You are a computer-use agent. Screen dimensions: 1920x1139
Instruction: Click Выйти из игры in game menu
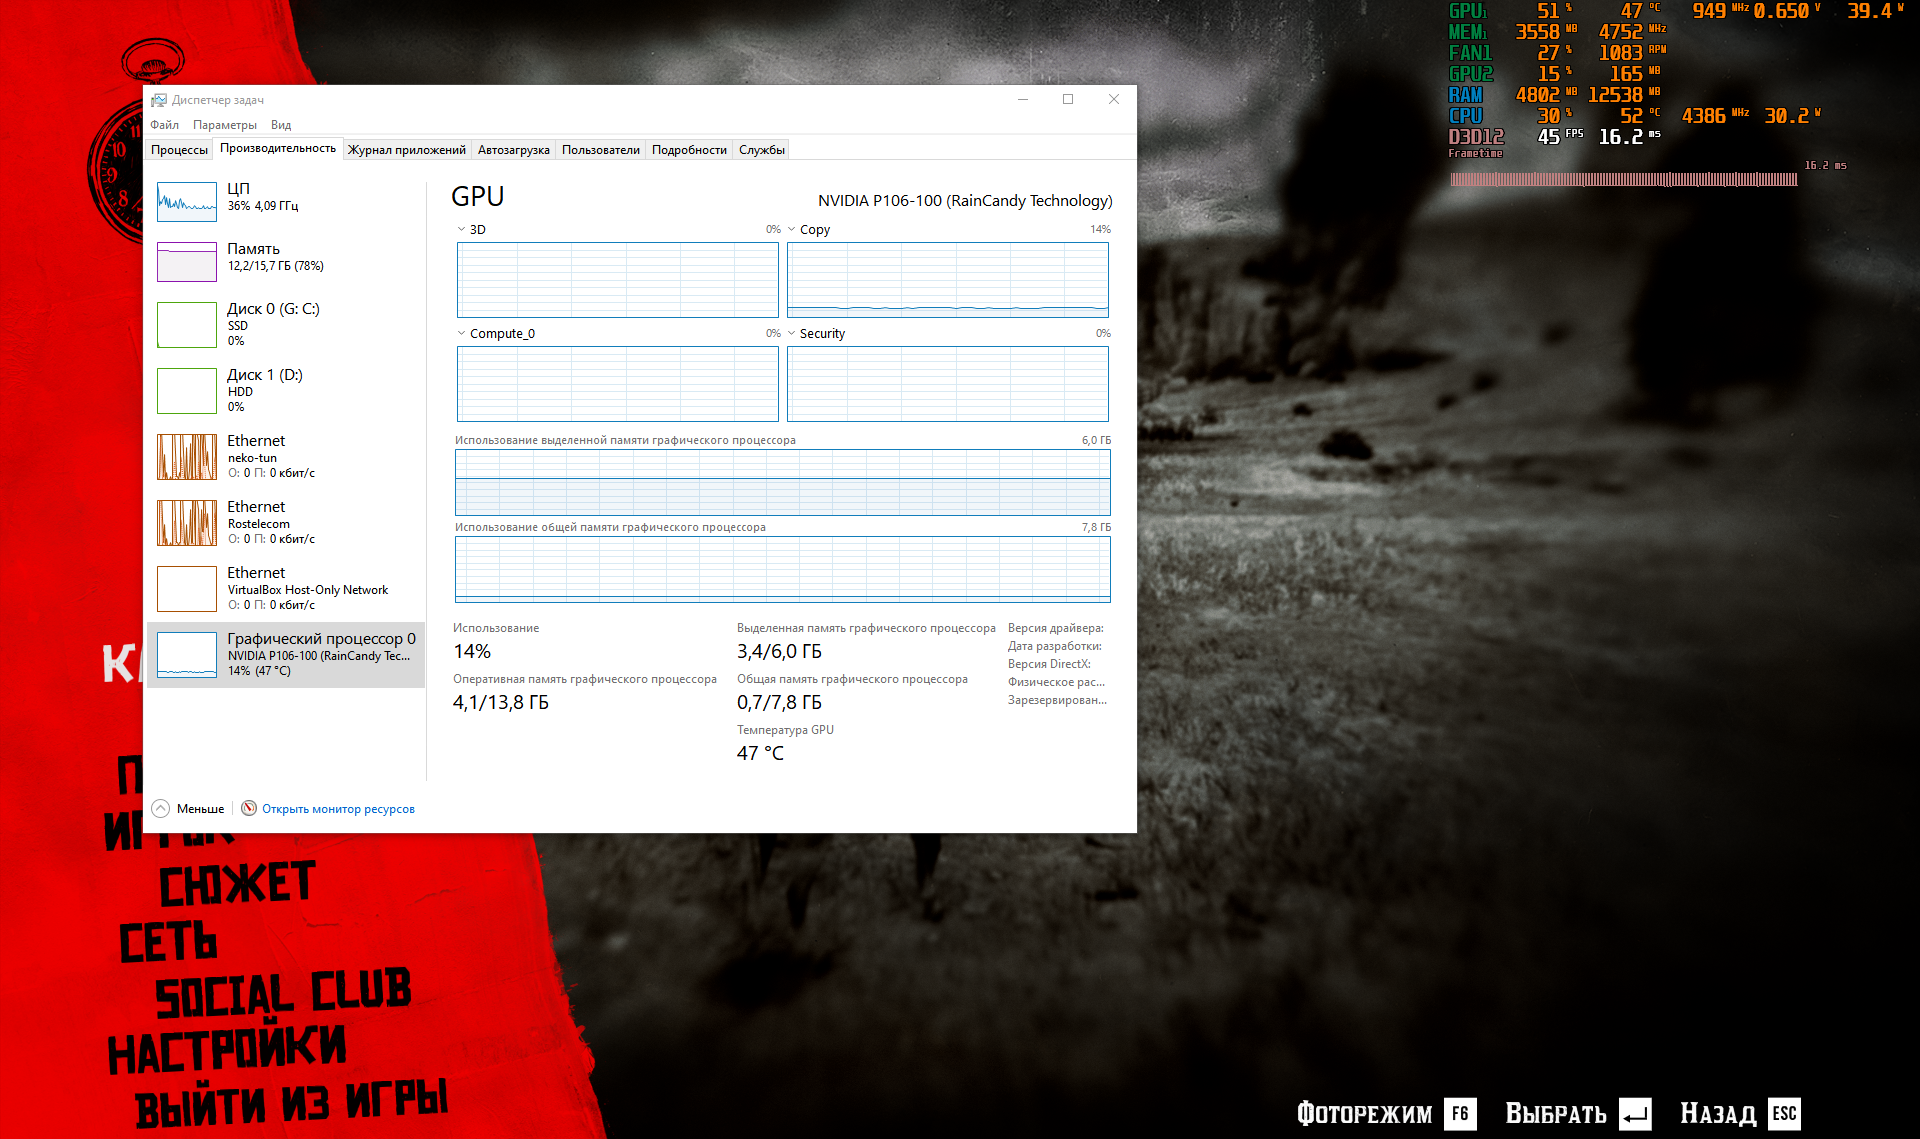pos(291,1103)
